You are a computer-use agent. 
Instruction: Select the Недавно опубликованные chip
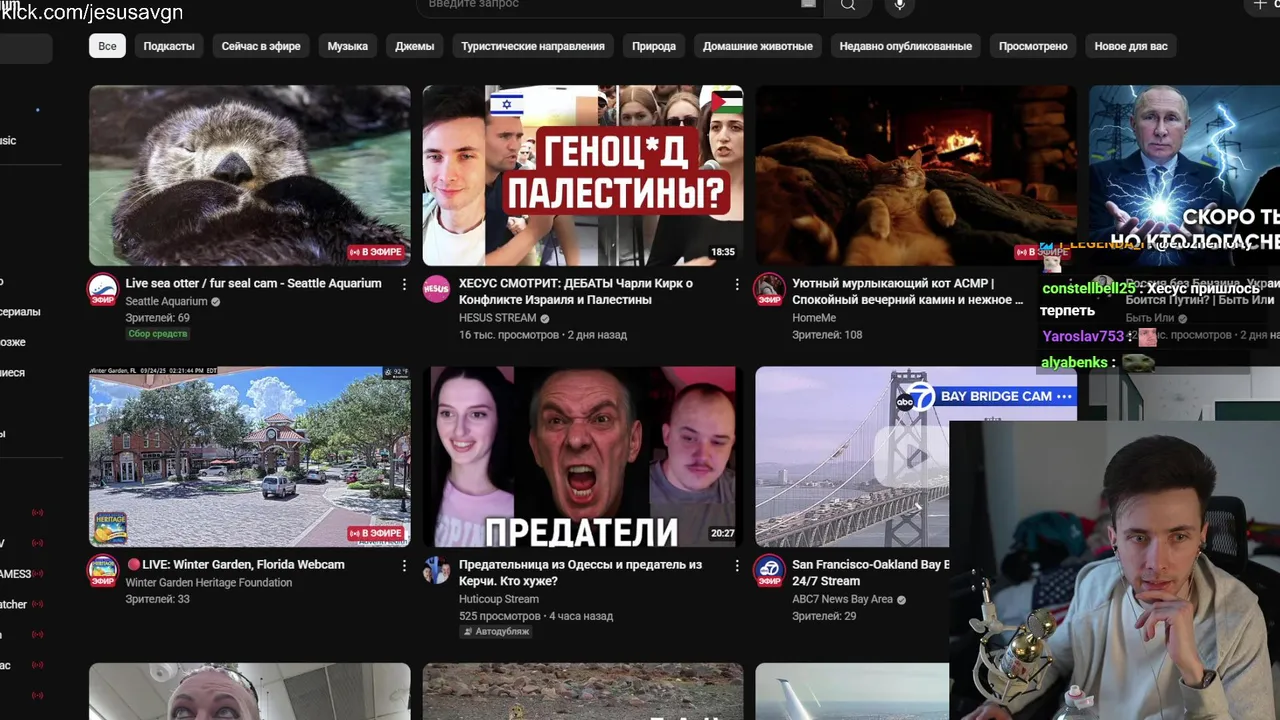click(x=906, y=46)
